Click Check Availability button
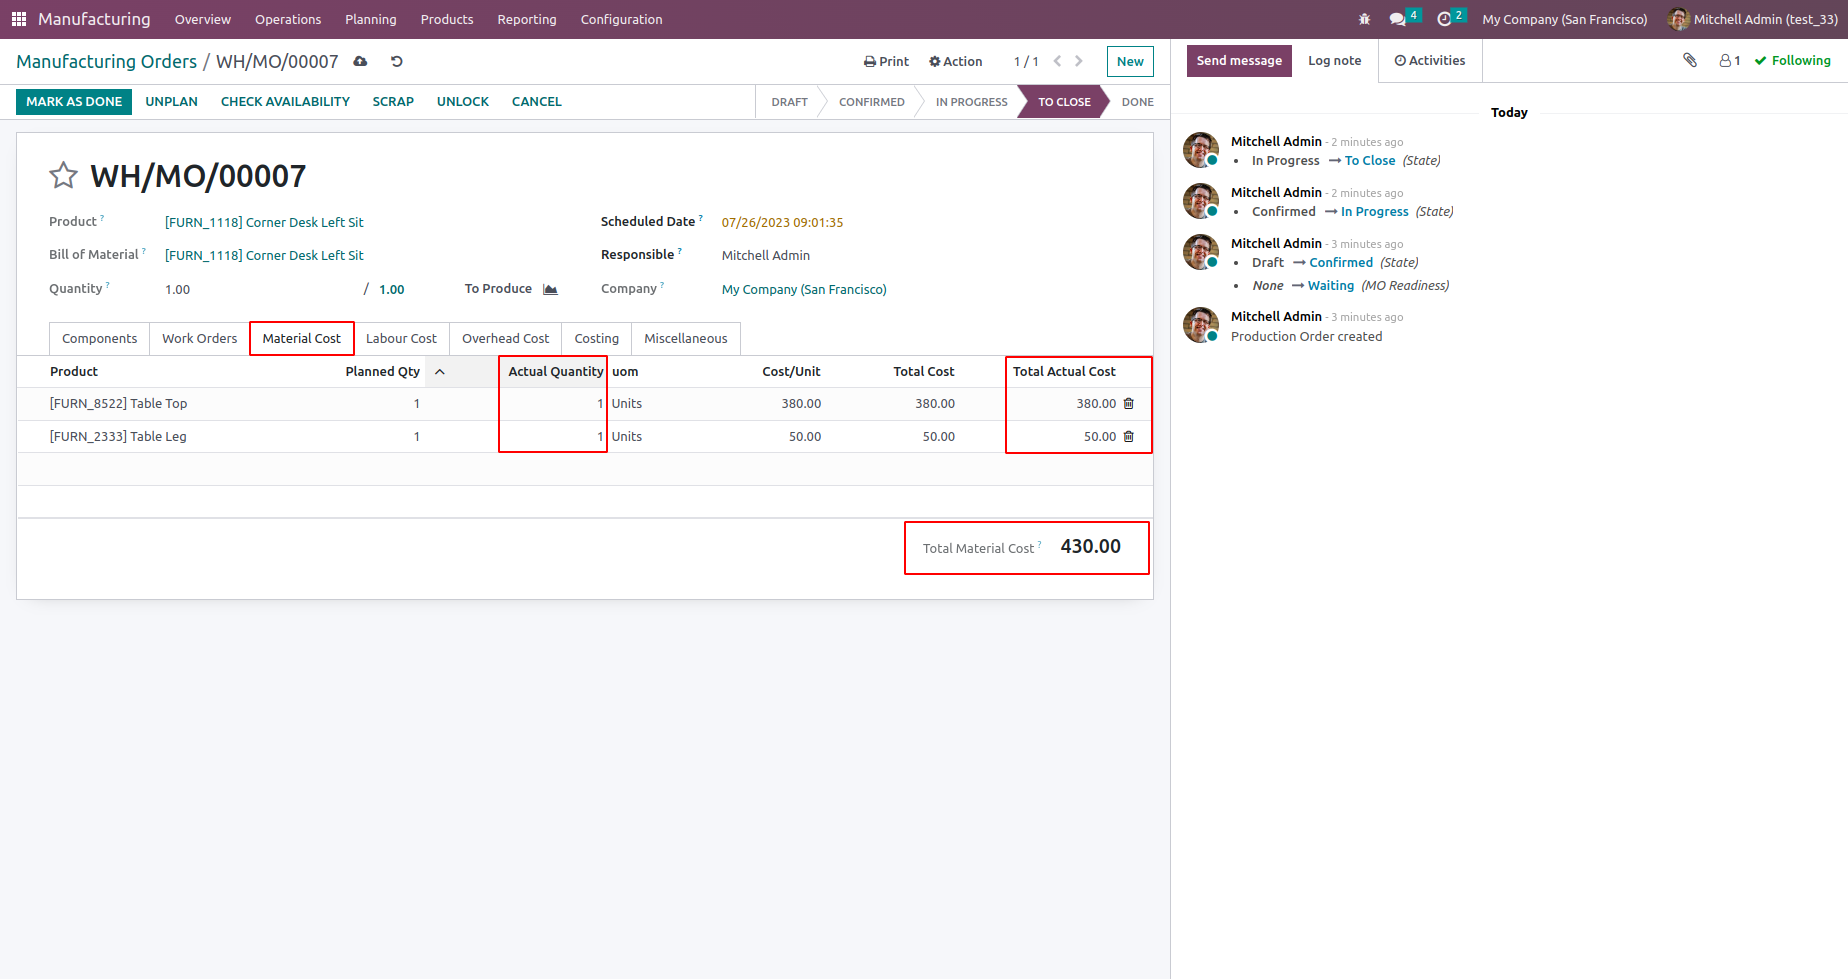Screen dimensions: 1848x979 [x=285, y=102]
